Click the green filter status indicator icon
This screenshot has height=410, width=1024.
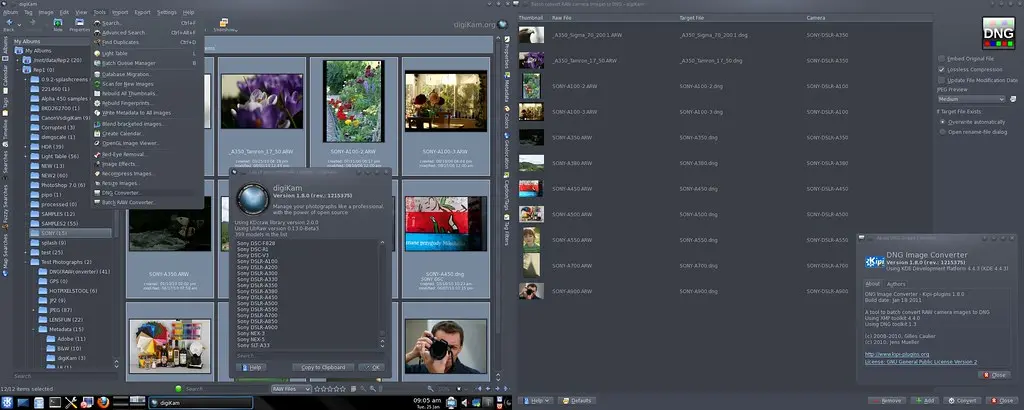tap(178, 388)
